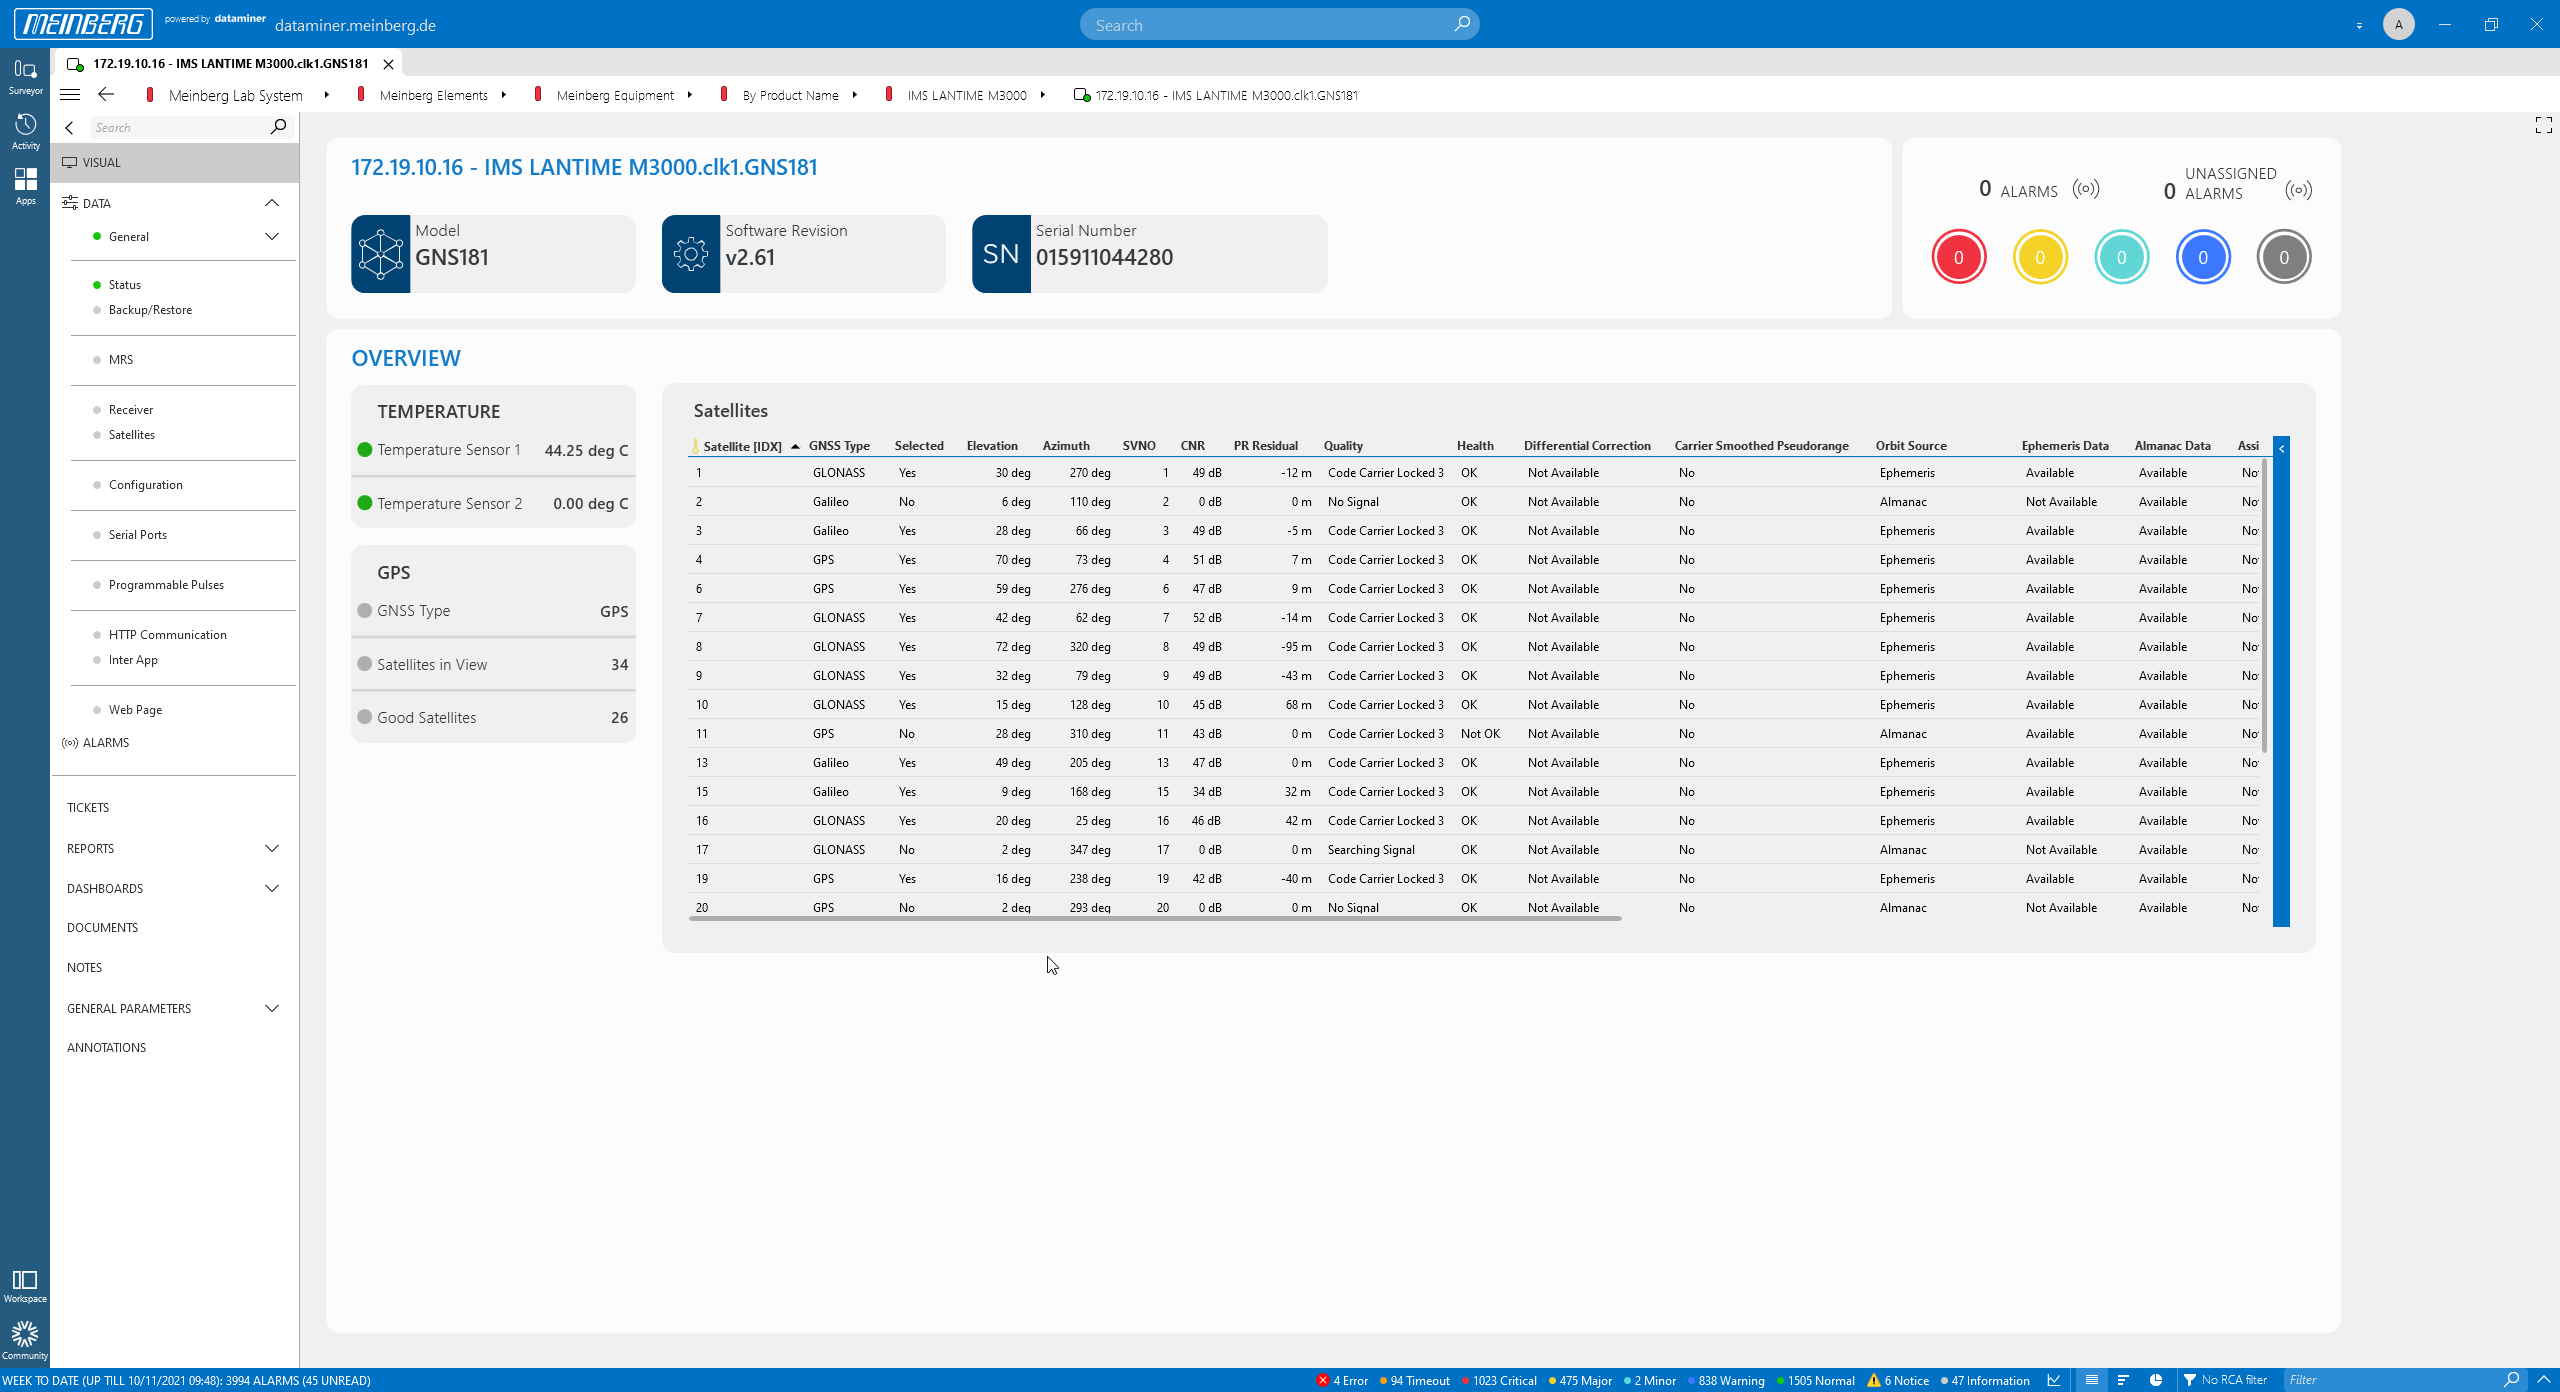Viewport: 2560px width, 1392px height.
Task: Collapse the General section chevron
Action: coord(271,237)
